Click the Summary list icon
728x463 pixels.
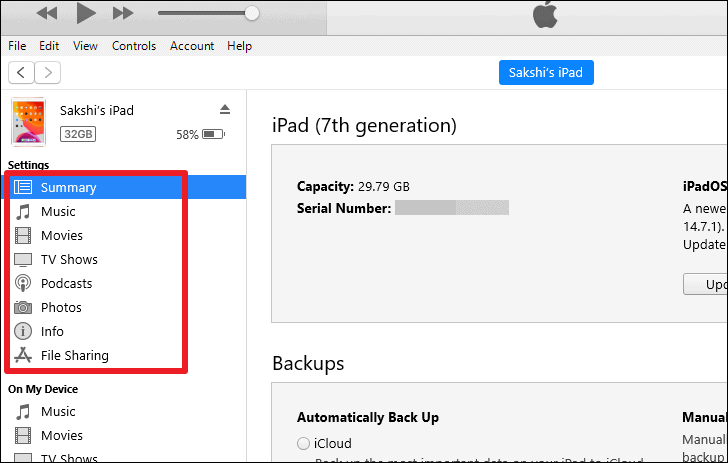[23, 187]
